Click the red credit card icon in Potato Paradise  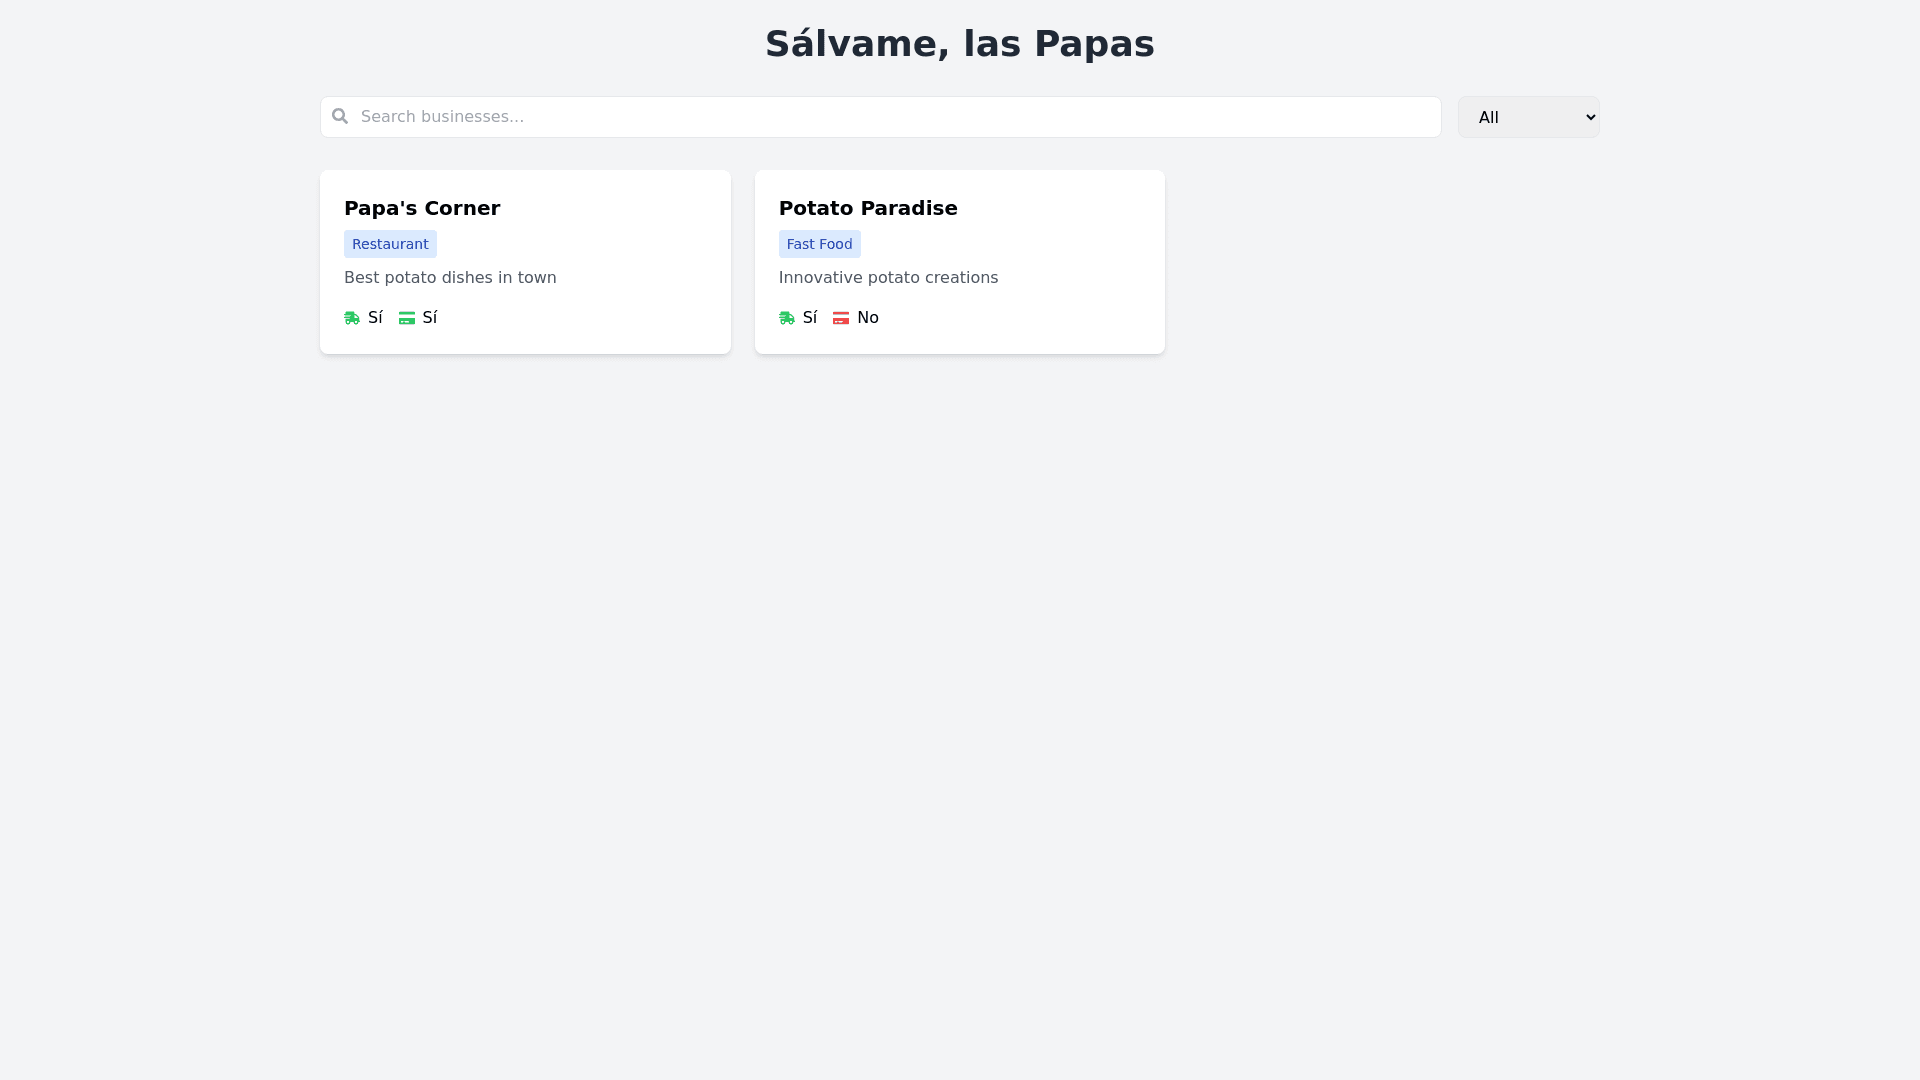point(841,318)
